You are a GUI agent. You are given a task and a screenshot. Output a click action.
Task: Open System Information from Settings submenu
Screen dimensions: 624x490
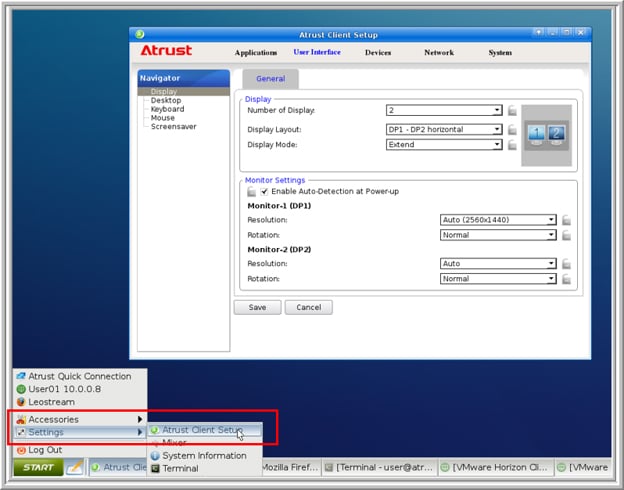tap(205, 455)
